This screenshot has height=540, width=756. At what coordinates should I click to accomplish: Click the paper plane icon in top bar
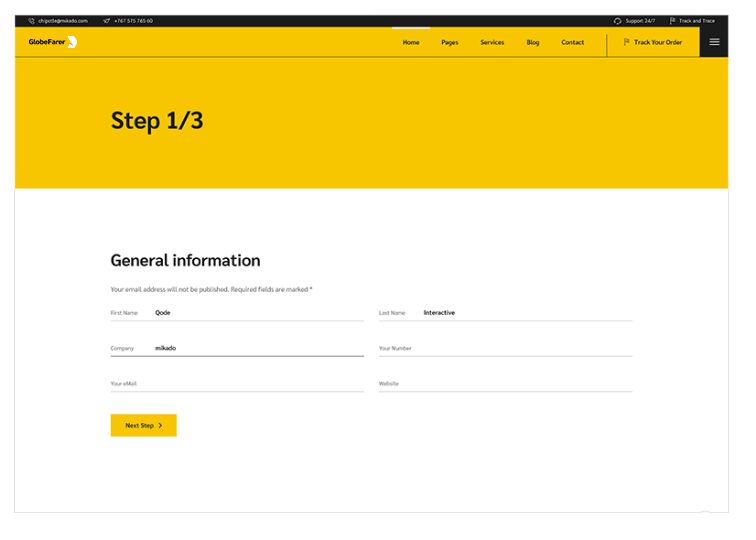(107, 20)
